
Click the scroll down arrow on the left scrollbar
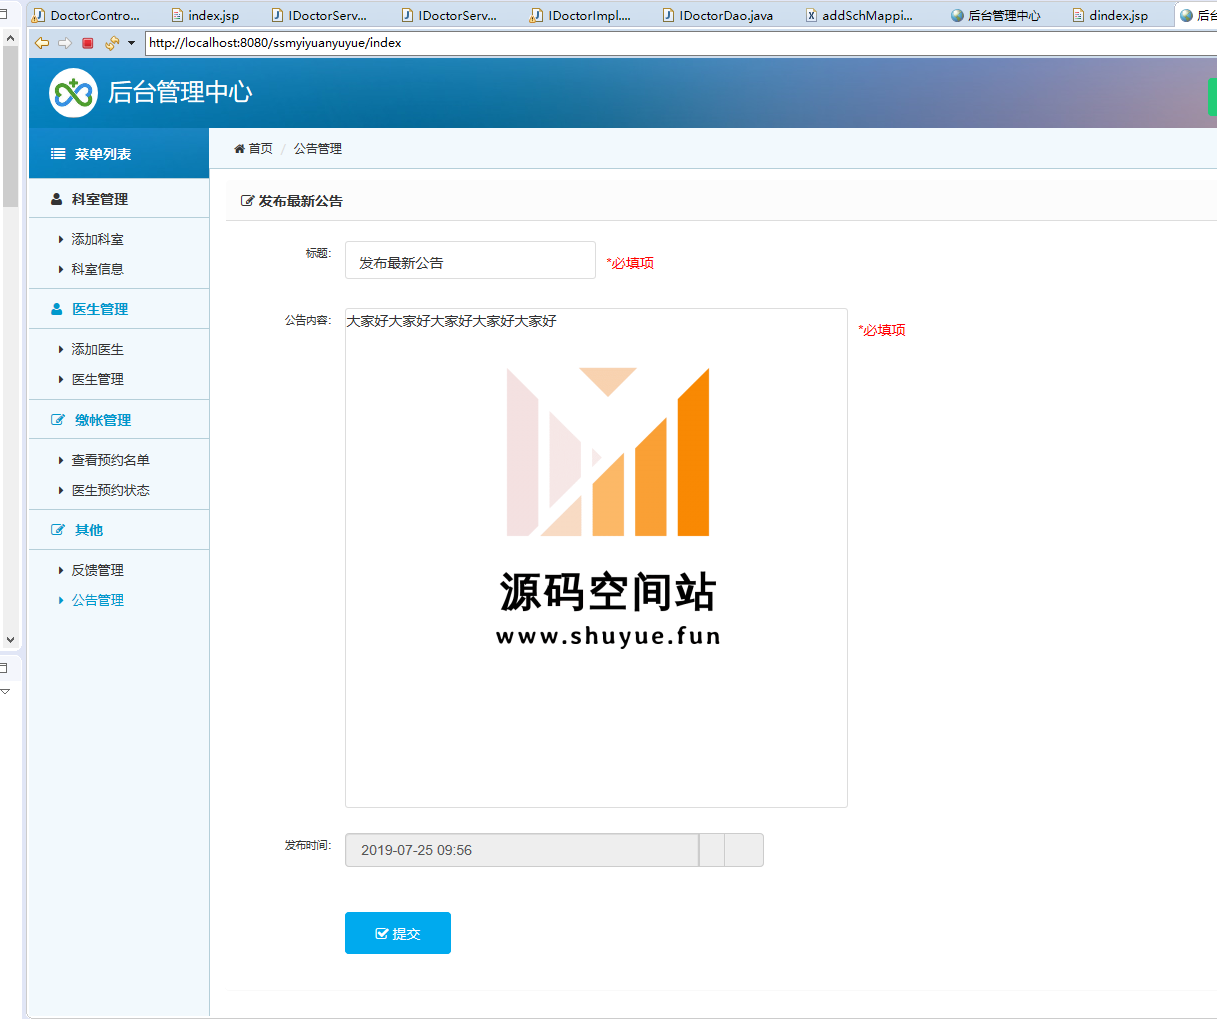pyautogui.click(x=10, y=640)
